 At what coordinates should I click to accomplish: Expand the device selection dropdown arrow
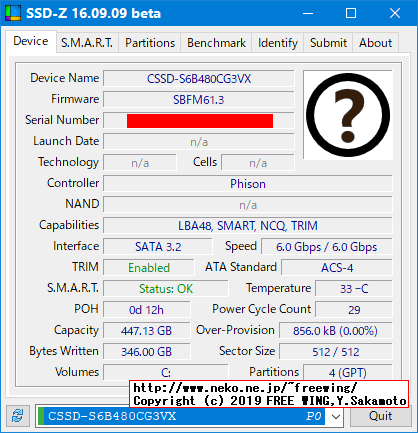[x=336, y=416]
